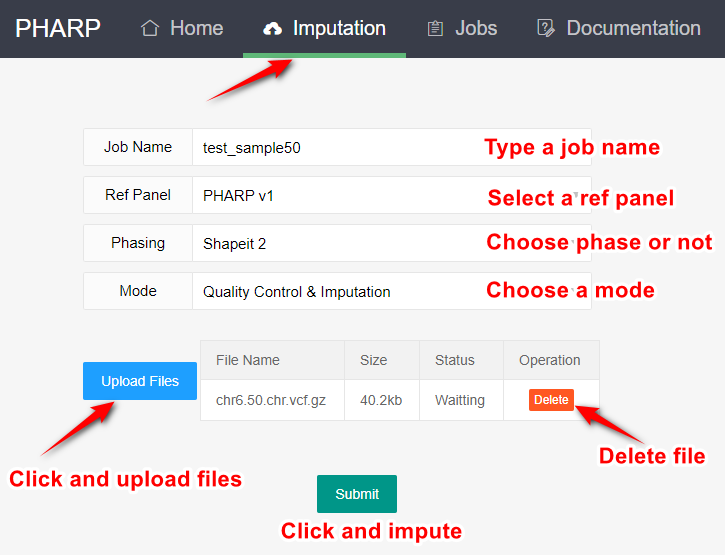Click the green Submit button
This screenshot has height=555, width=725.
[x=357, y=494]
